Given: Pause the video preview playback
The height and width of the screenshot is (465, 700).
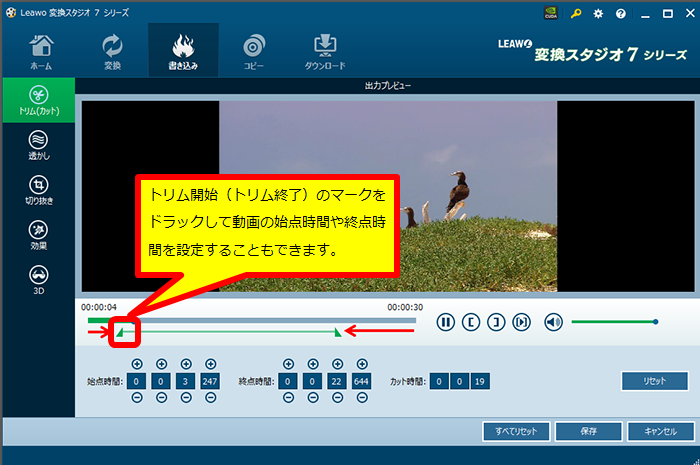Looking at the screenshot, I should click(445, 322).
